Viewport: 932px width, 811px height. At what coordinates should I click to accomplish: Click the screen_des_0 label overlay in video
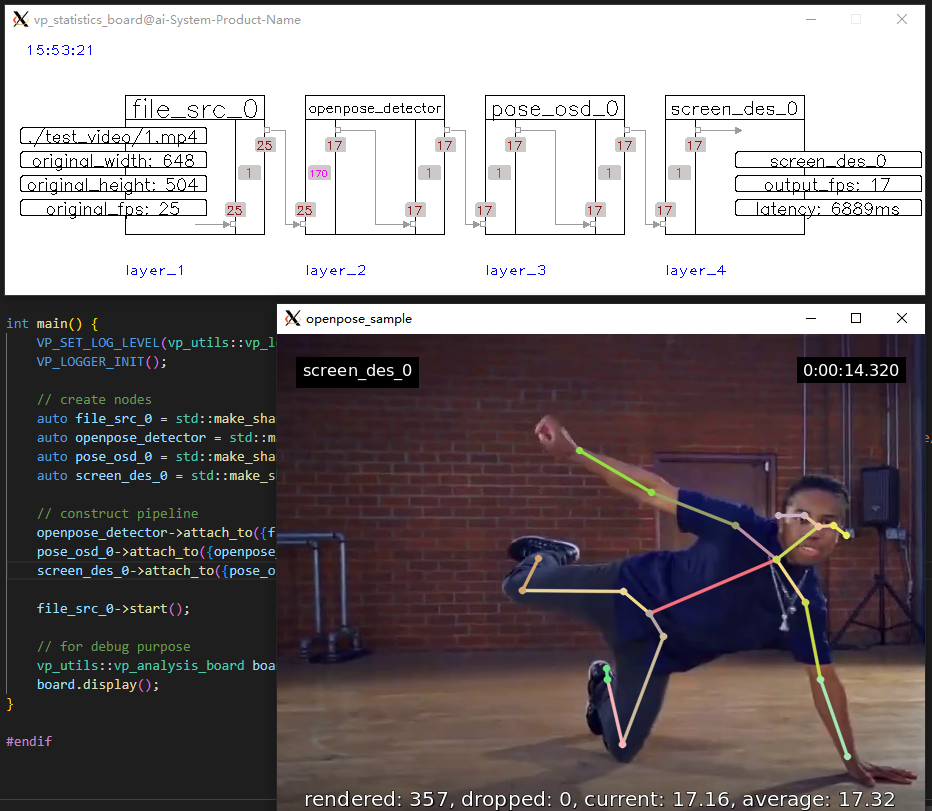click(x=357, y=371)
